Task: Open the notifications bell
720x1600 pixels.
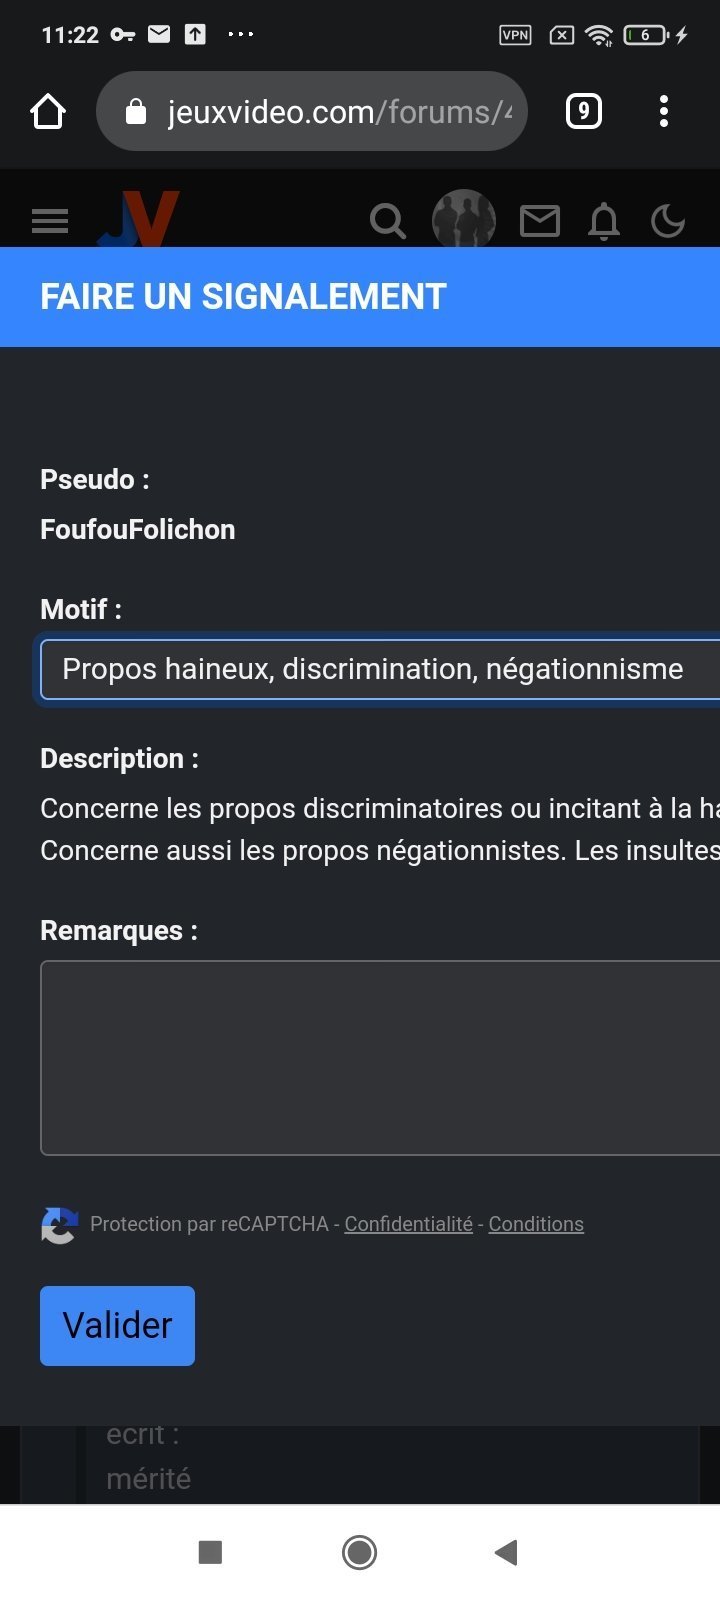Action: 604,221
